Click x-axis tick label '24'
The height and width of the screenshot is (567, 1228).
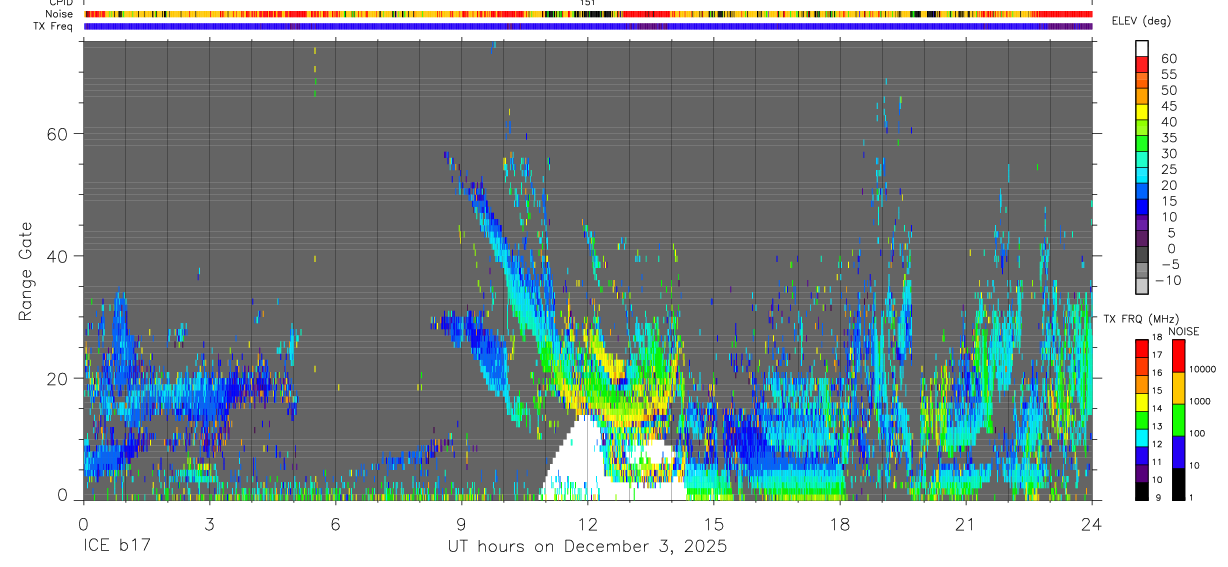1091,523
